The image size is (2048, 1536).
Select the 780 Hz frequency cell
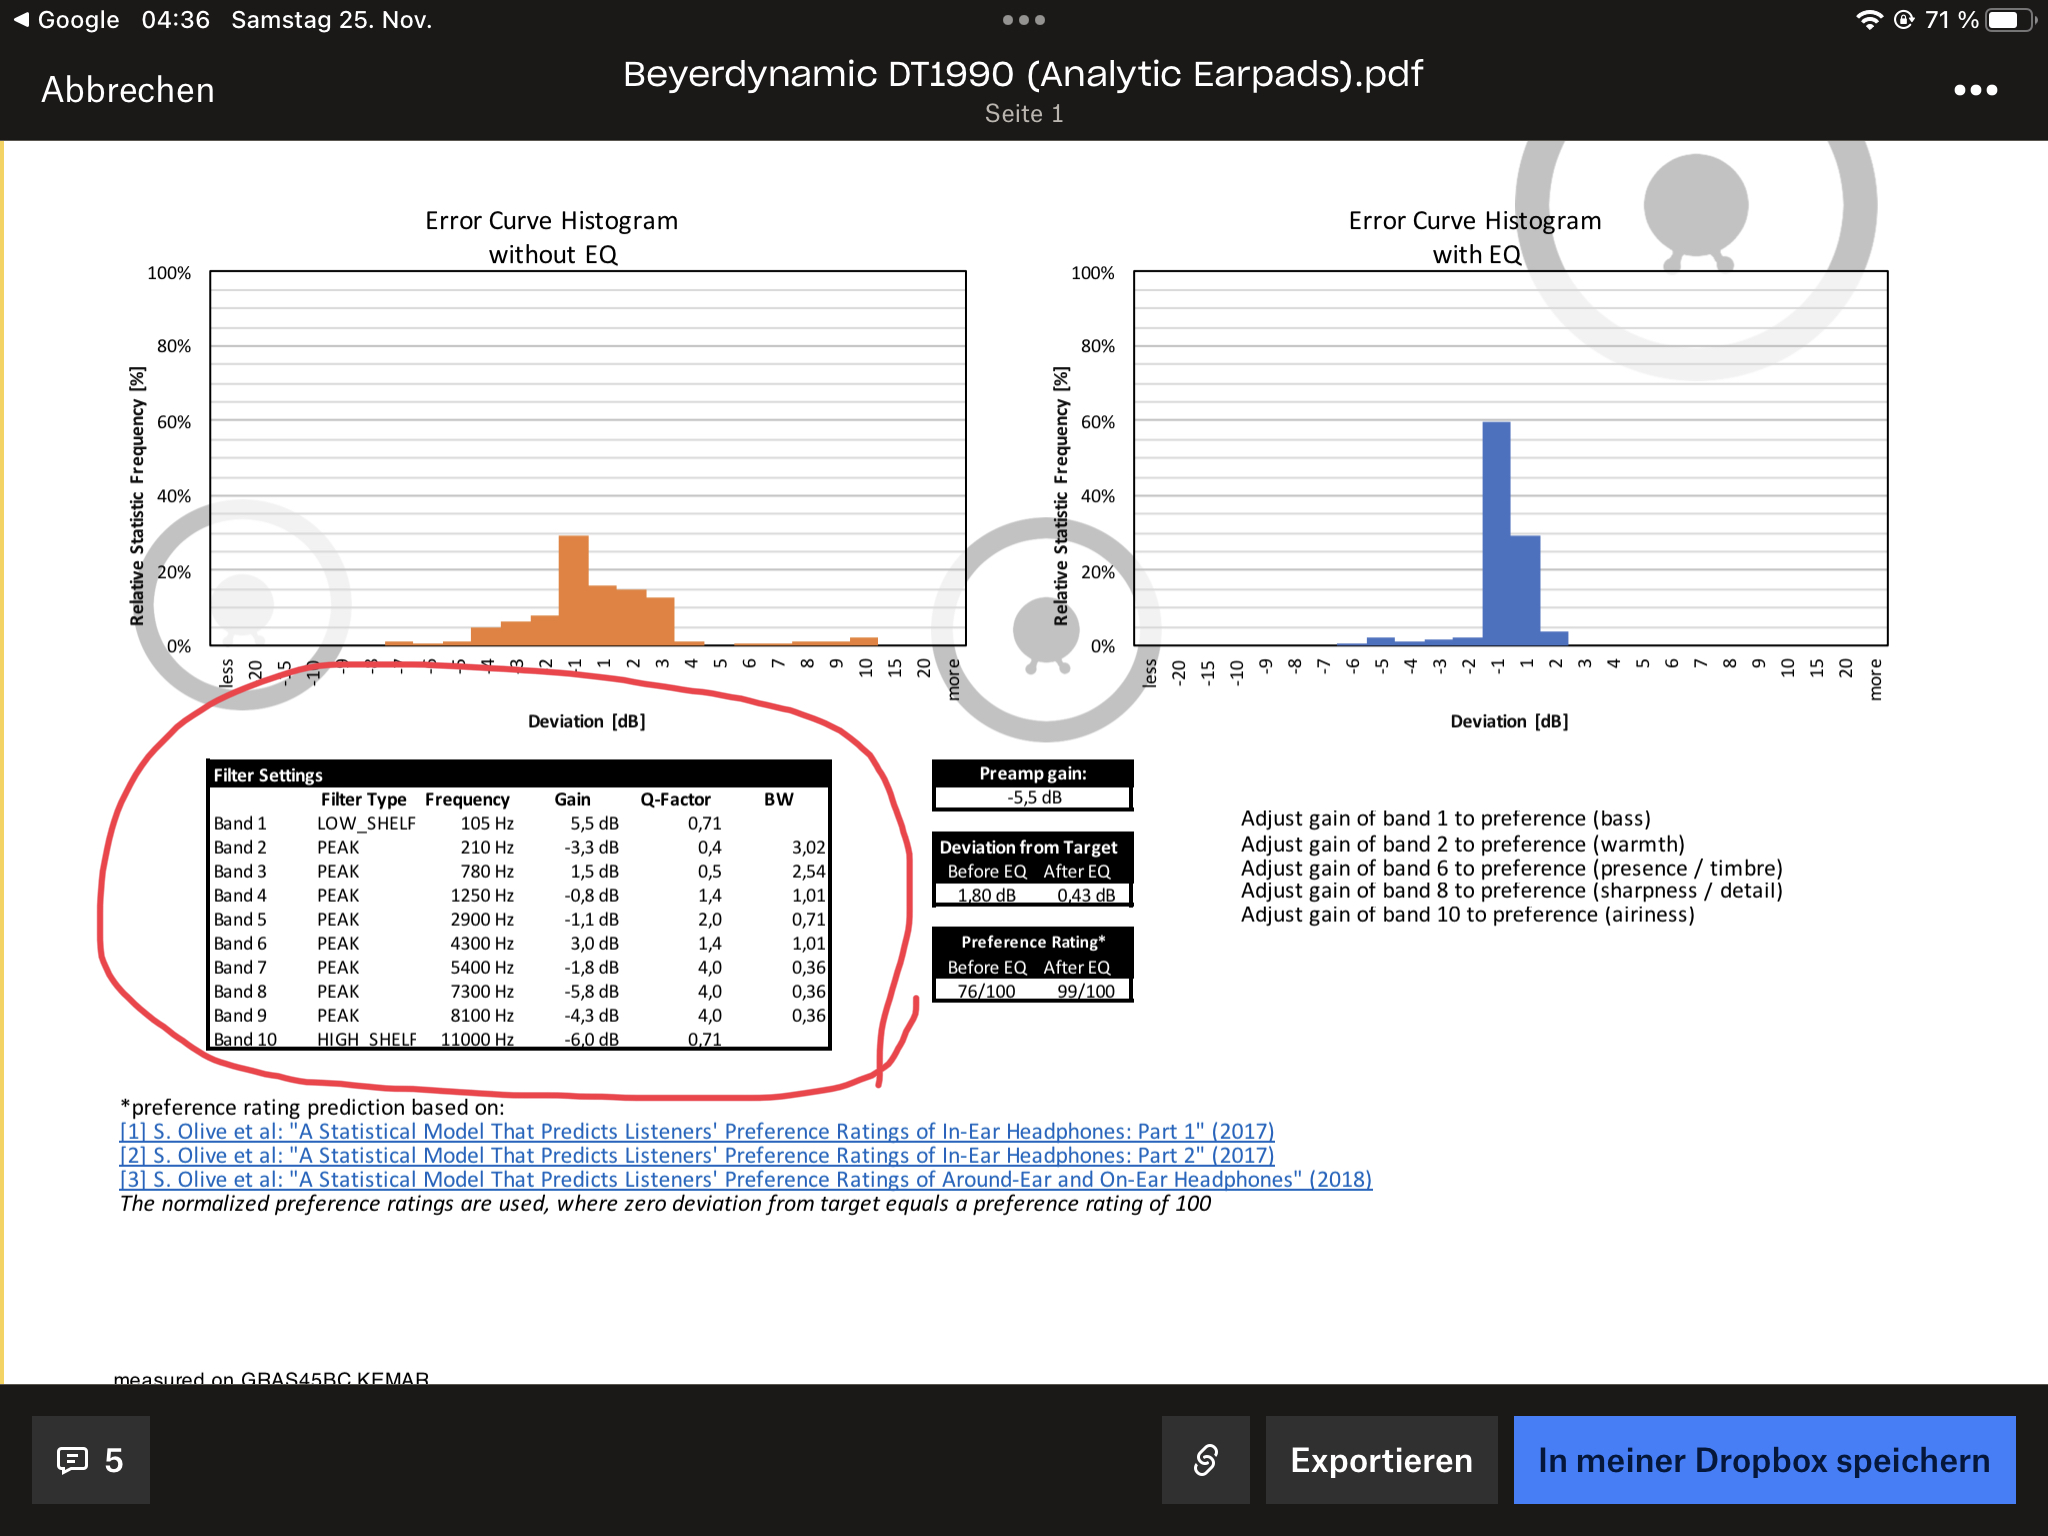487,871
